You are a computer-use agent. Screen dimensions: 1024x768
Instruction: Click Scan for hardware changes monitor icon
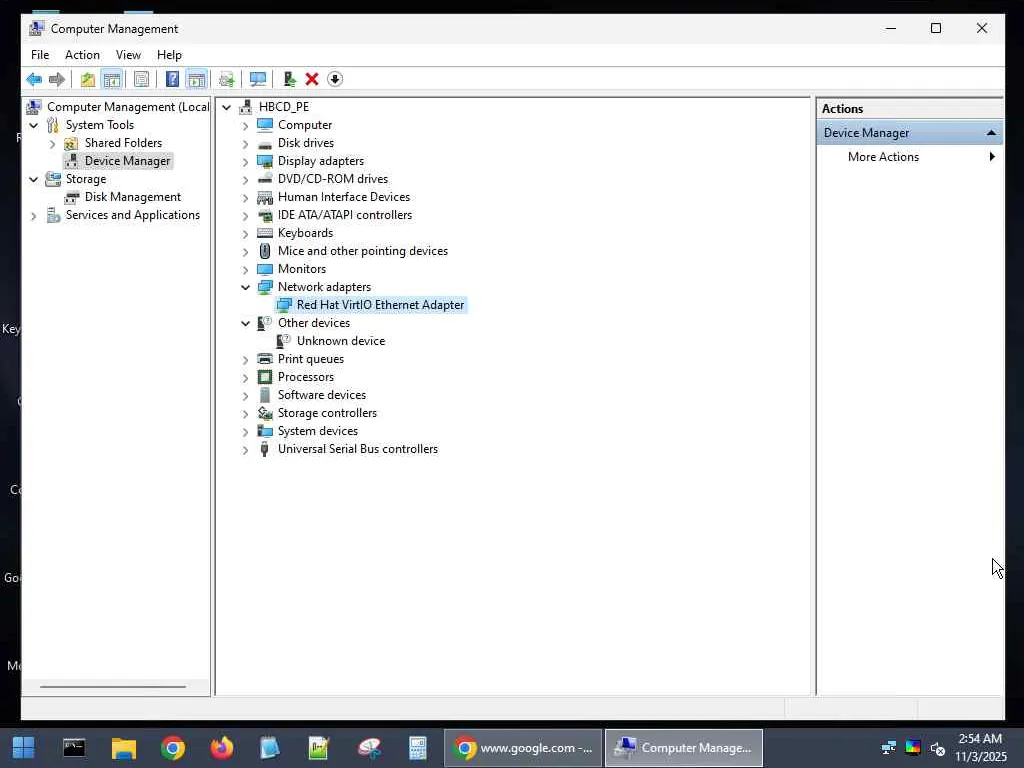click(x=258, y=80)
